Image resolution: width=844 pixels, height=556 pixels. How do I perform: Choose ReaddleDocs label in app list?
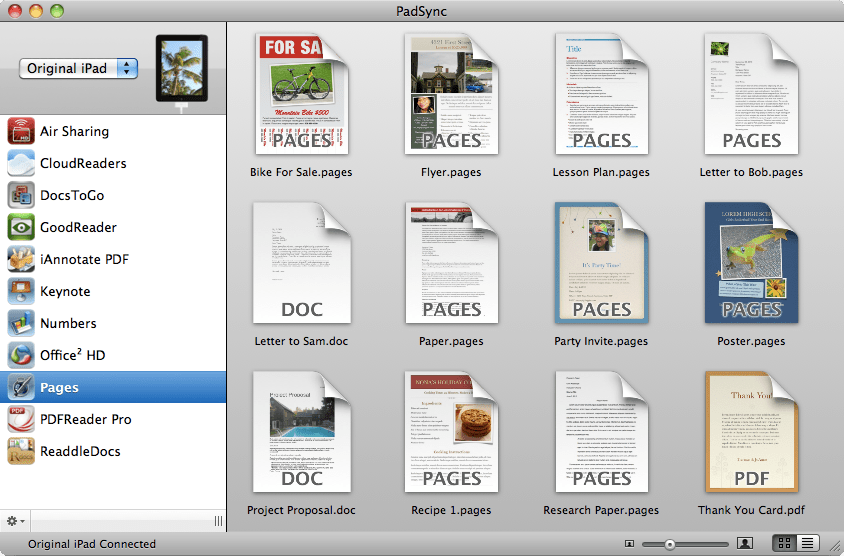(80, 452)
